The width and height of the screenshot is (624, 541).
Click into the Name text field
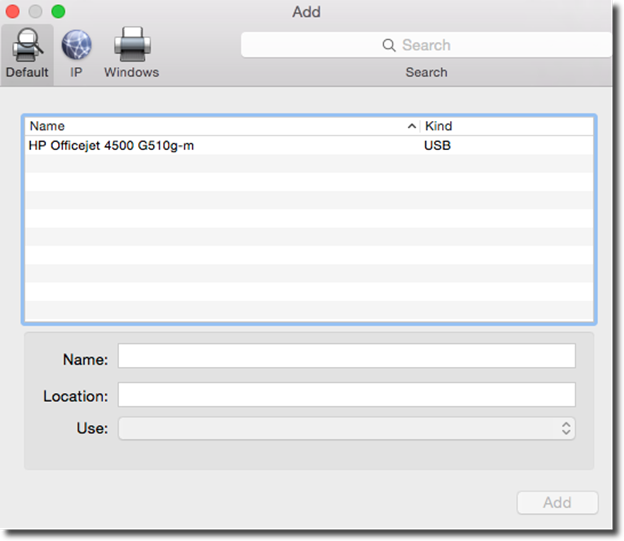pyautogui.click(x=347, y=356)
